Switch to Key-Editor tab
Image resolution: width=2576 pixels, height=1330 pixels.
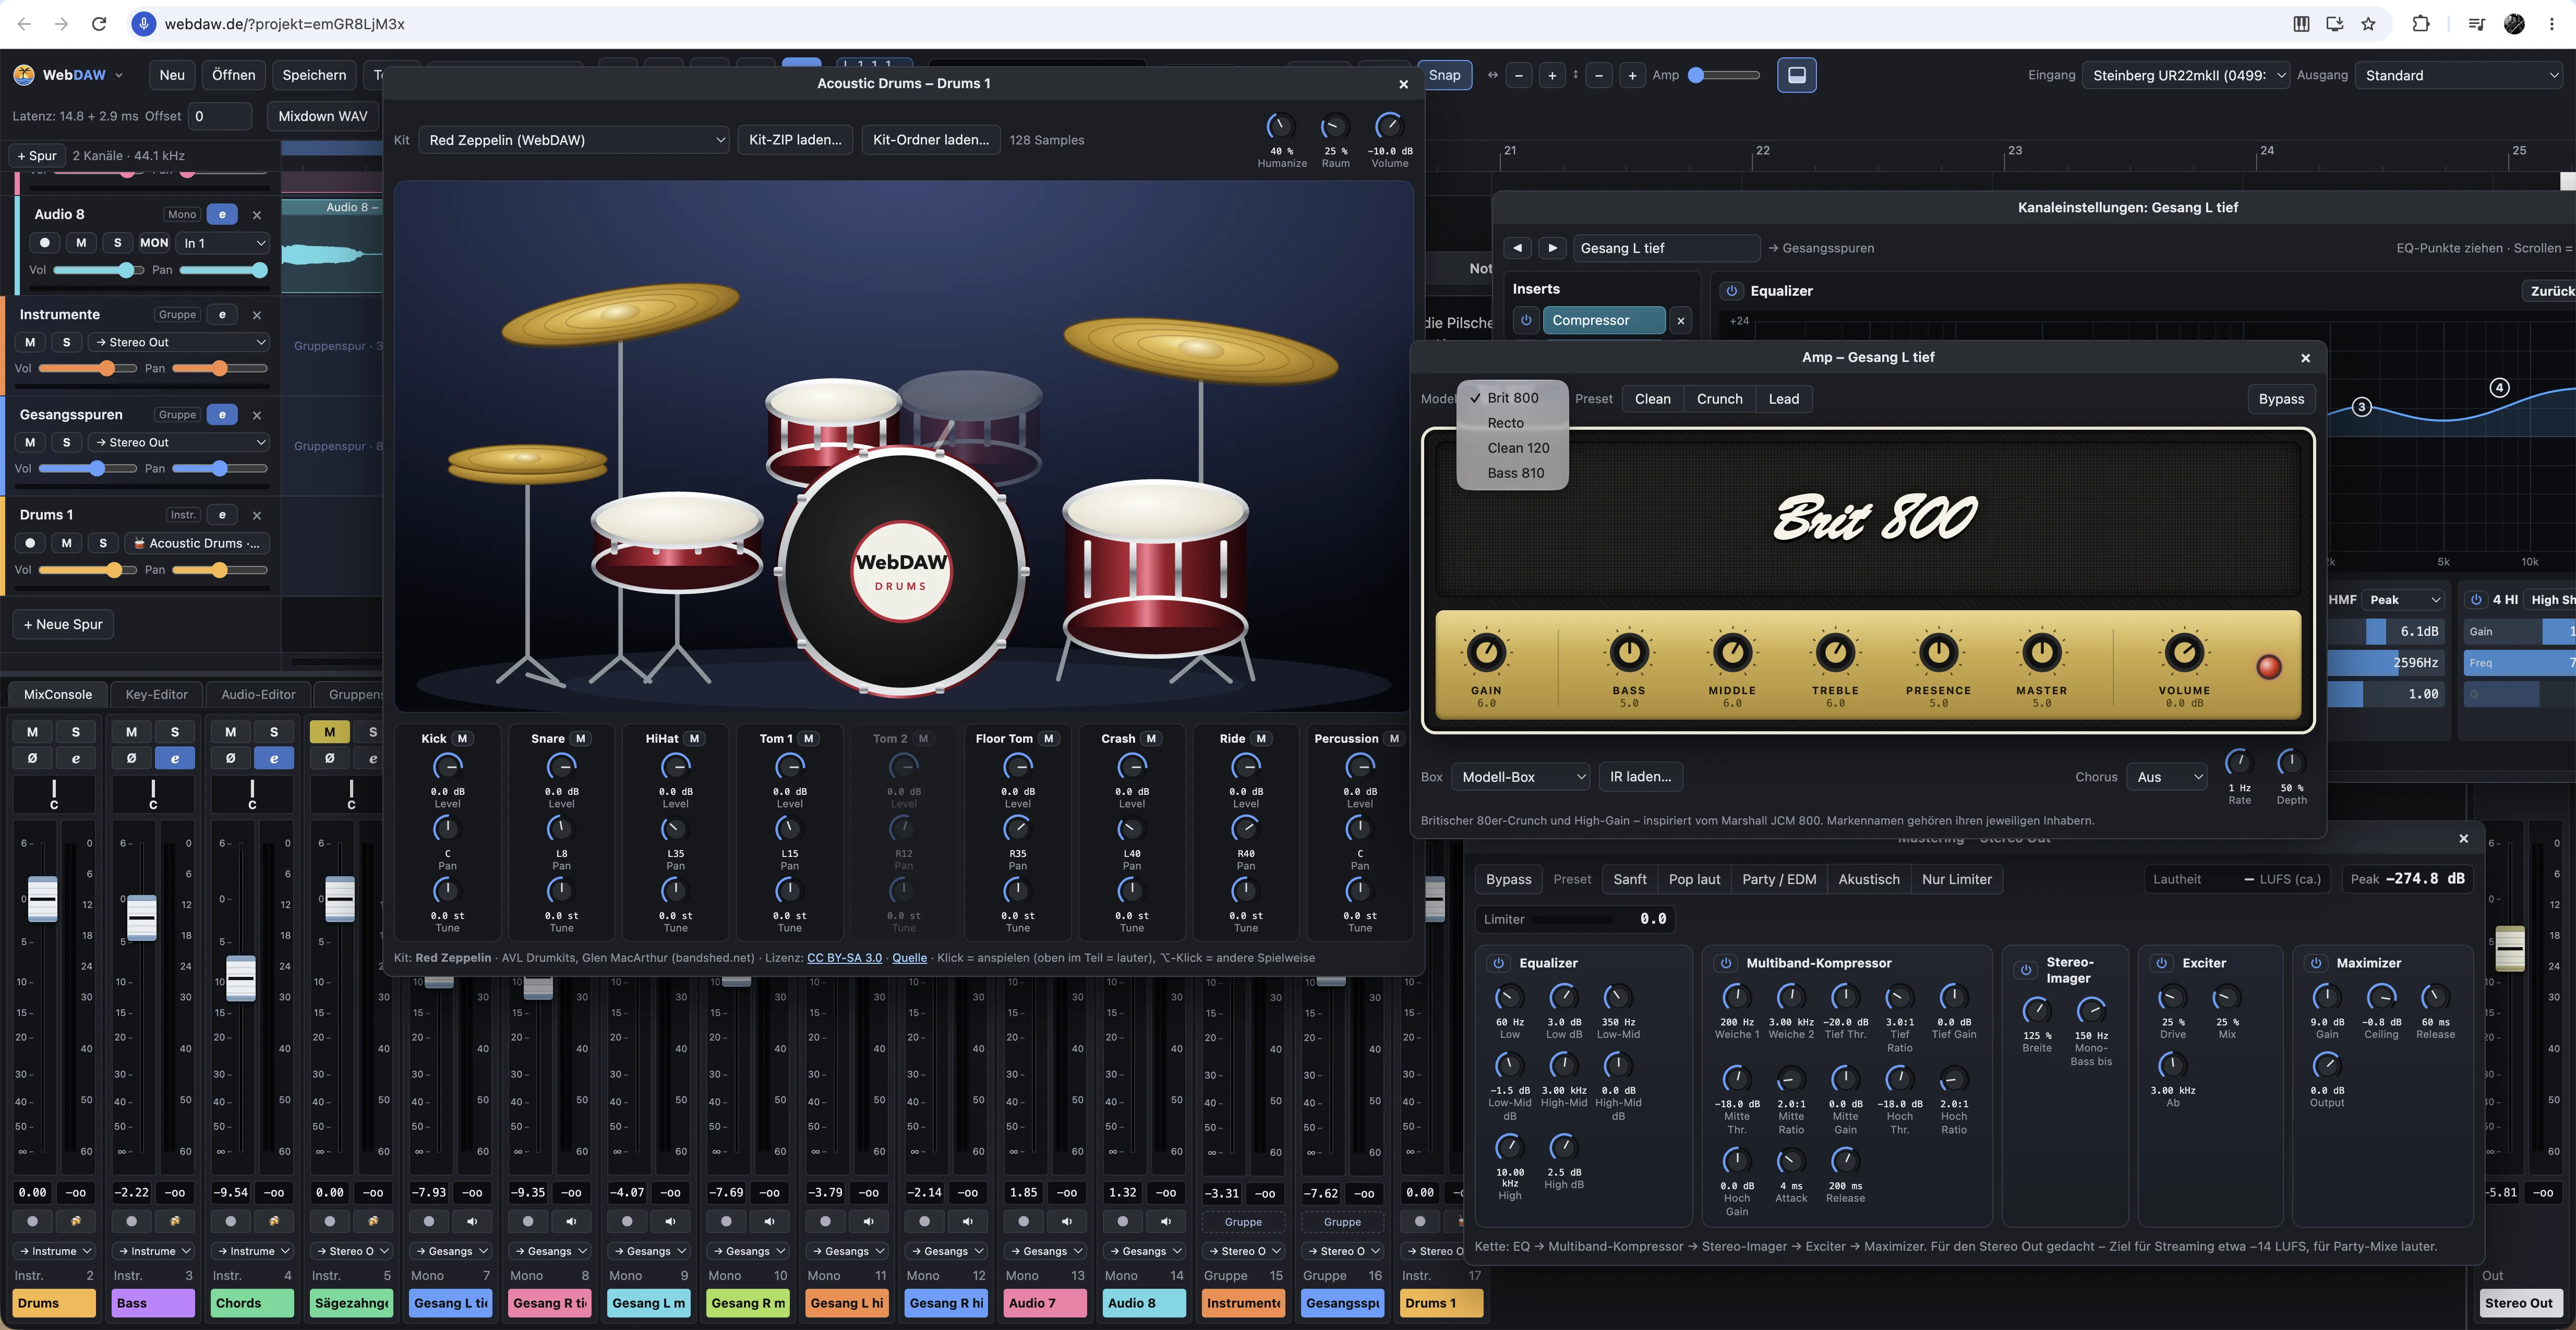click(x=156, y=694)
